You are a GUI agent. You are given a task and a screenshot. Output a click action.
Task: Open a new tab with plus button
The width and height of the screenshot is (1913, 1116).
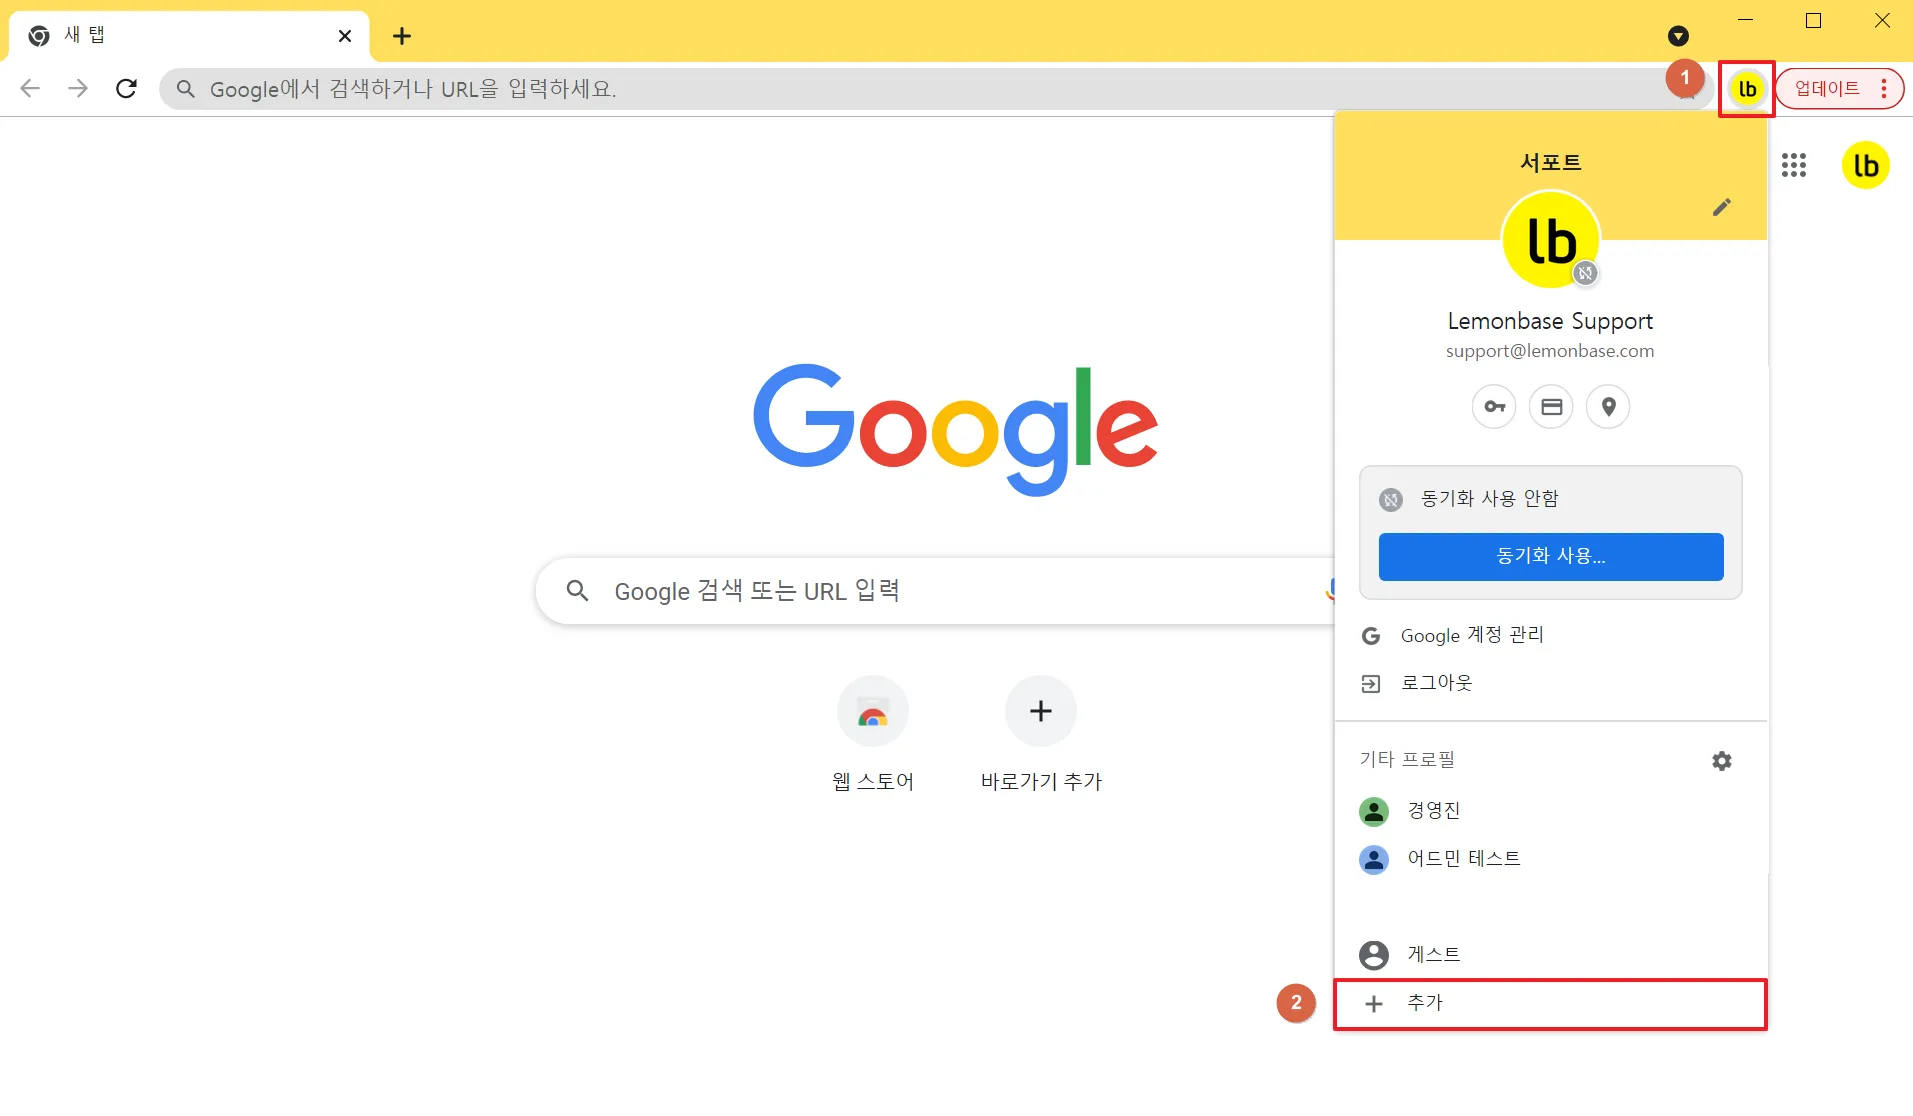point(402,36)
